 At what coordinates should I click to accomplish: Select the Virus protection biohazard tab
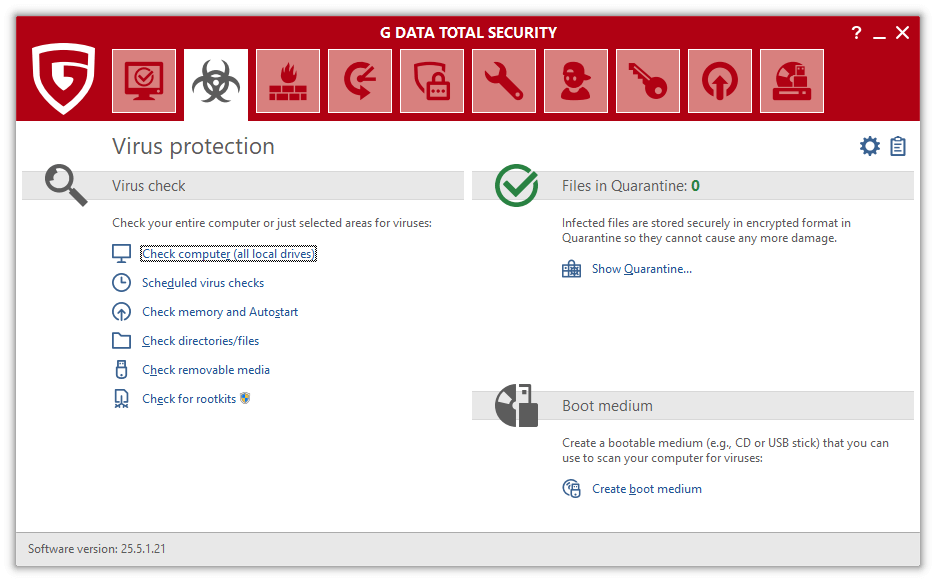(x=216, y=84)
